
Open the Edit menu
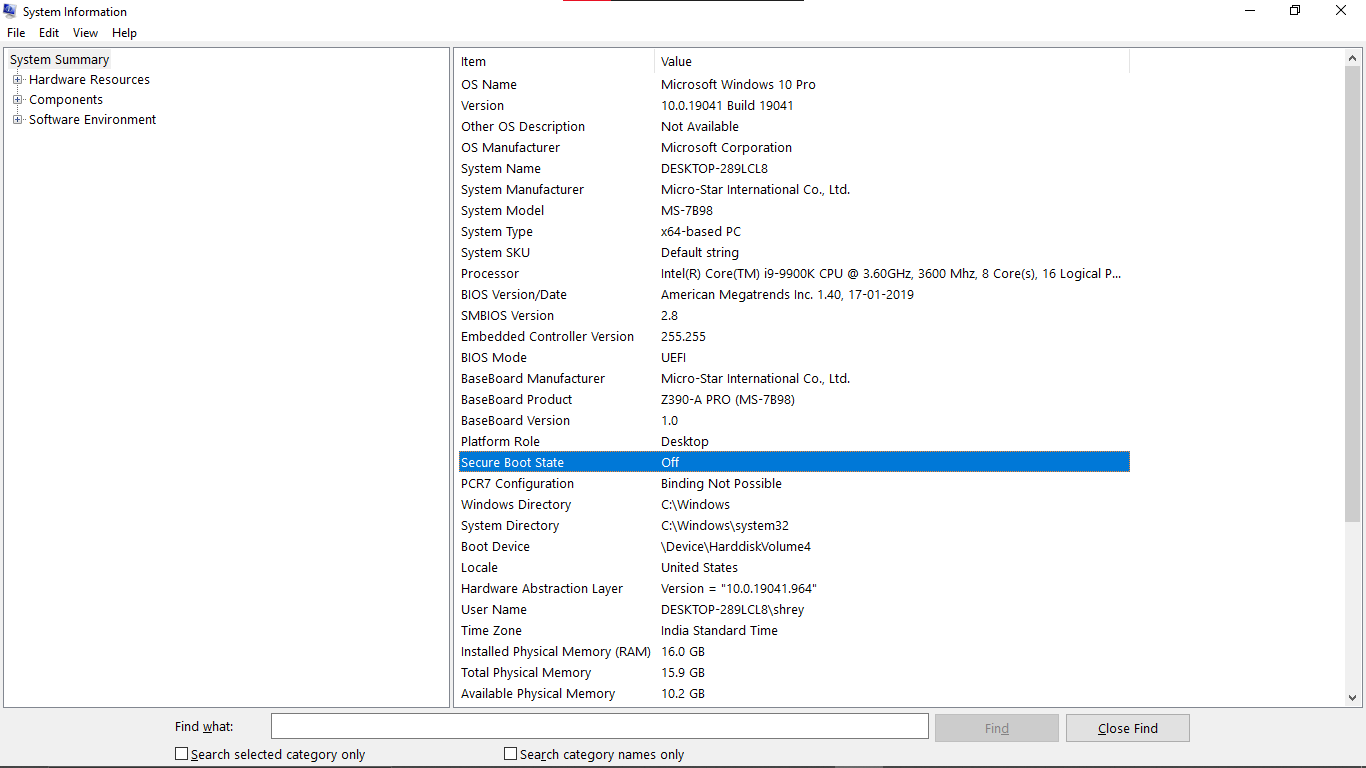(x=49, y=33)
